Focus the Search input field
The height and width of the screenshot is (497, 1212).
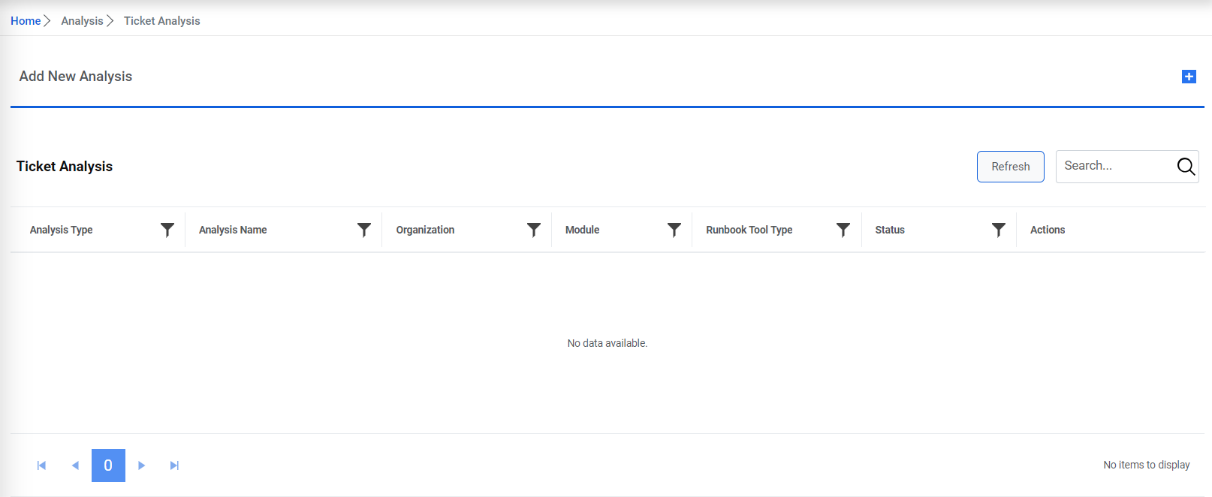[x=1113, y=167]
